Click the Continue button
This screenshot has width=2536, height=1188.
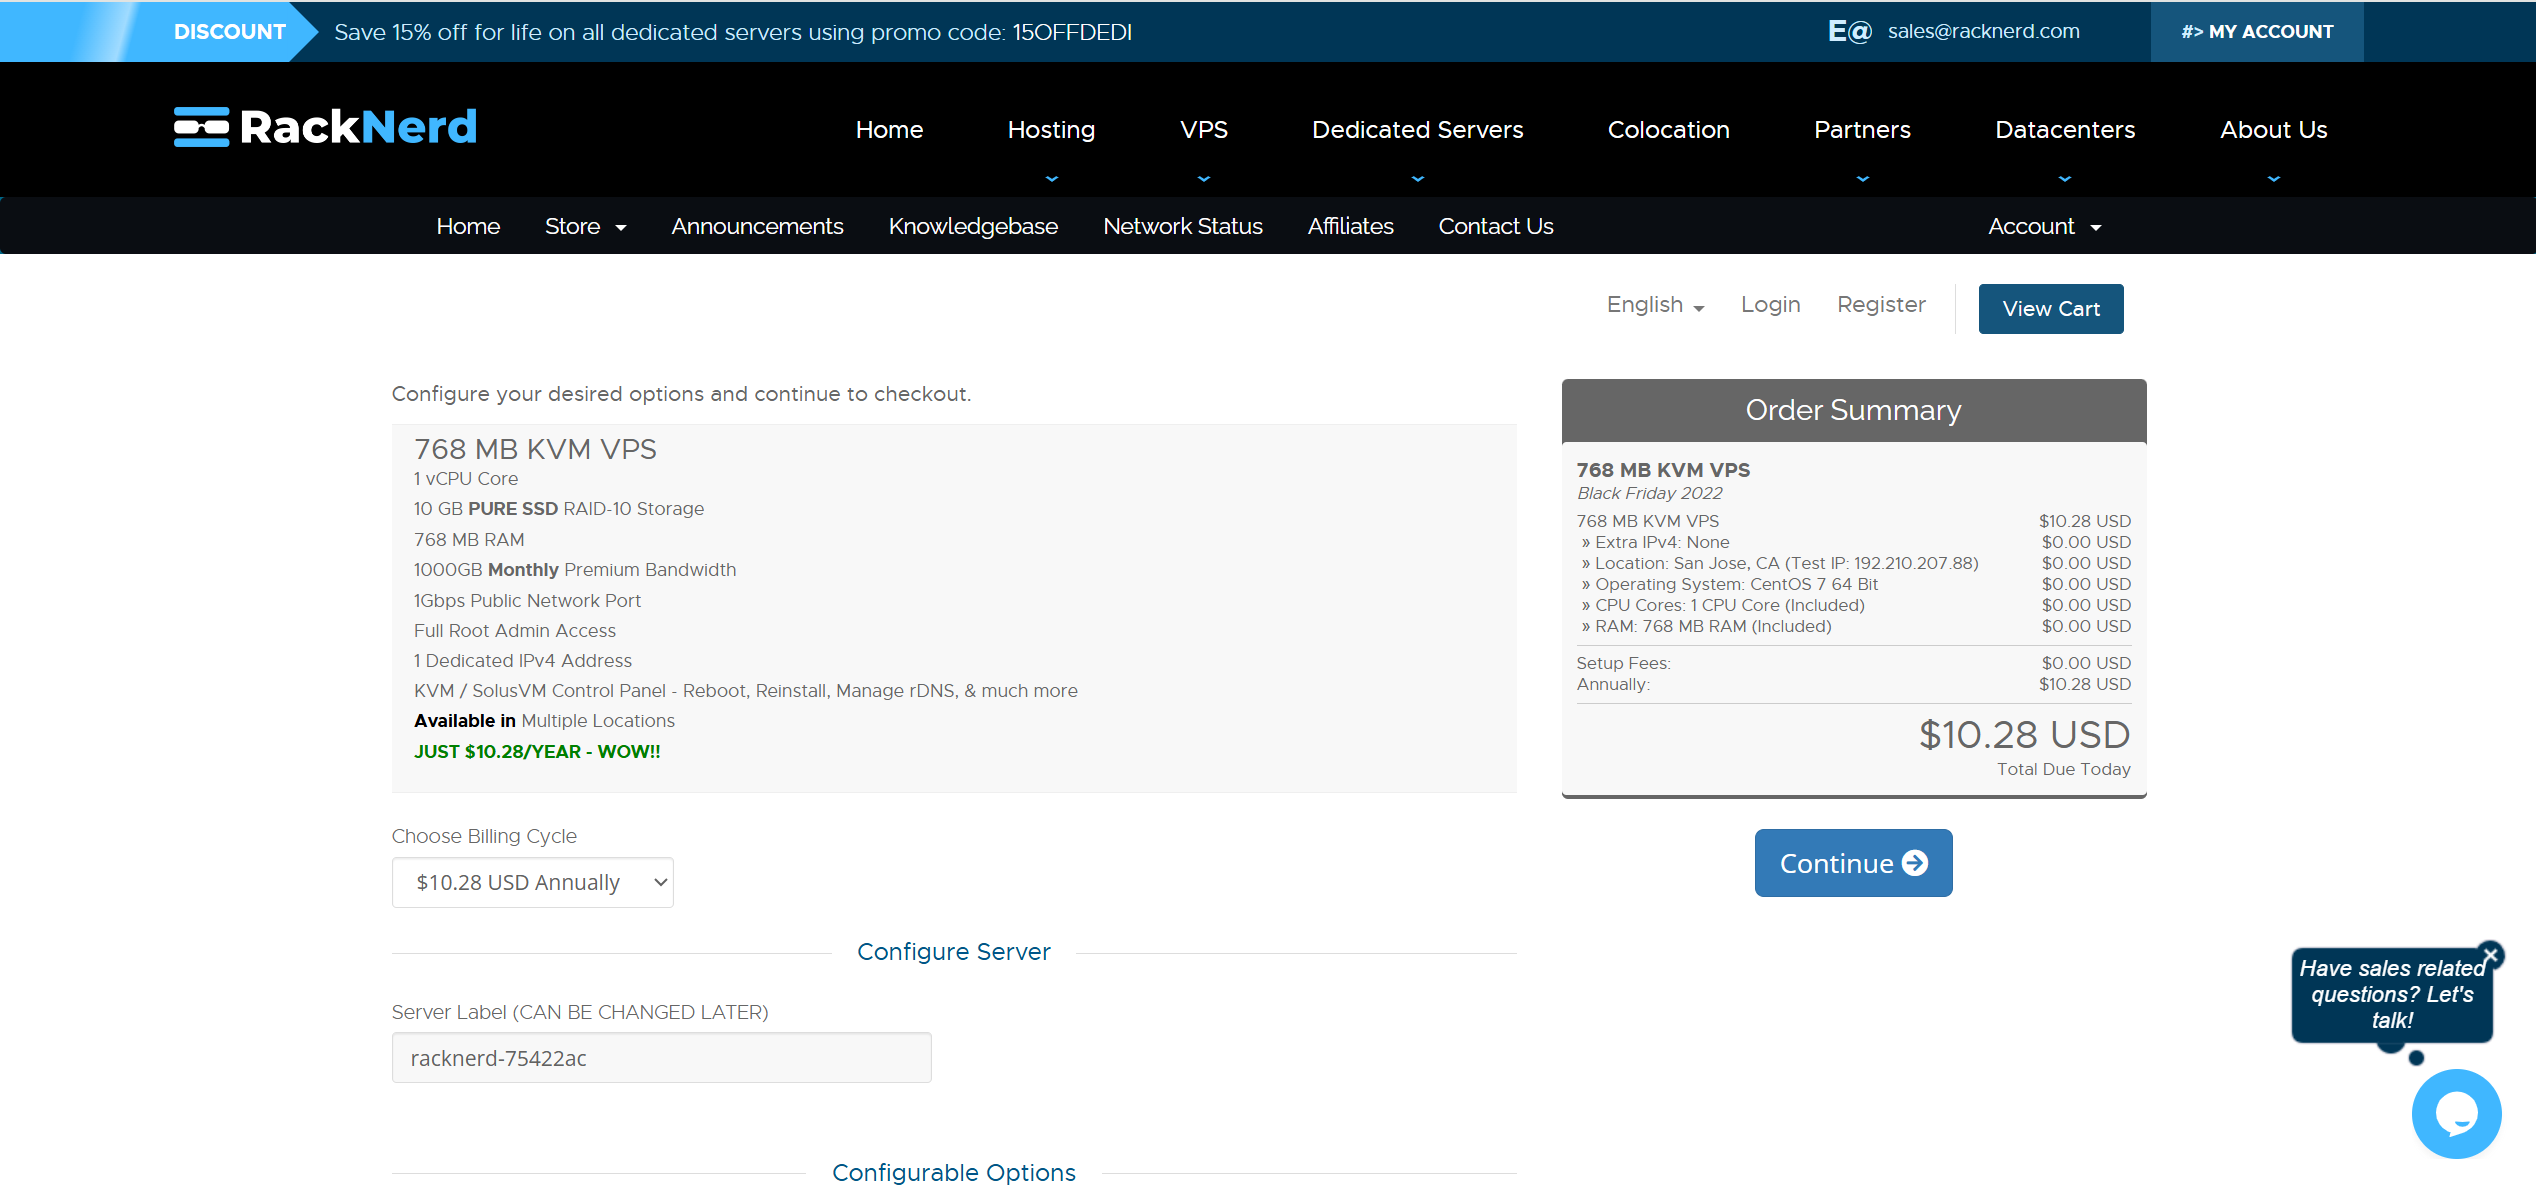coord(1853,863)
